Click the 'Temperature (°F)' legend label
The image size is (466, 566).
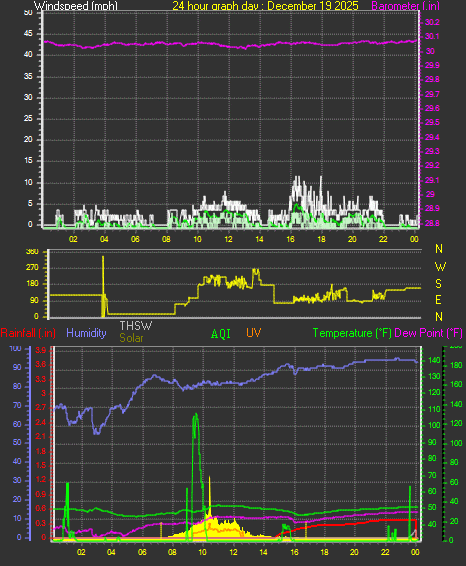[x=352, y=333]
